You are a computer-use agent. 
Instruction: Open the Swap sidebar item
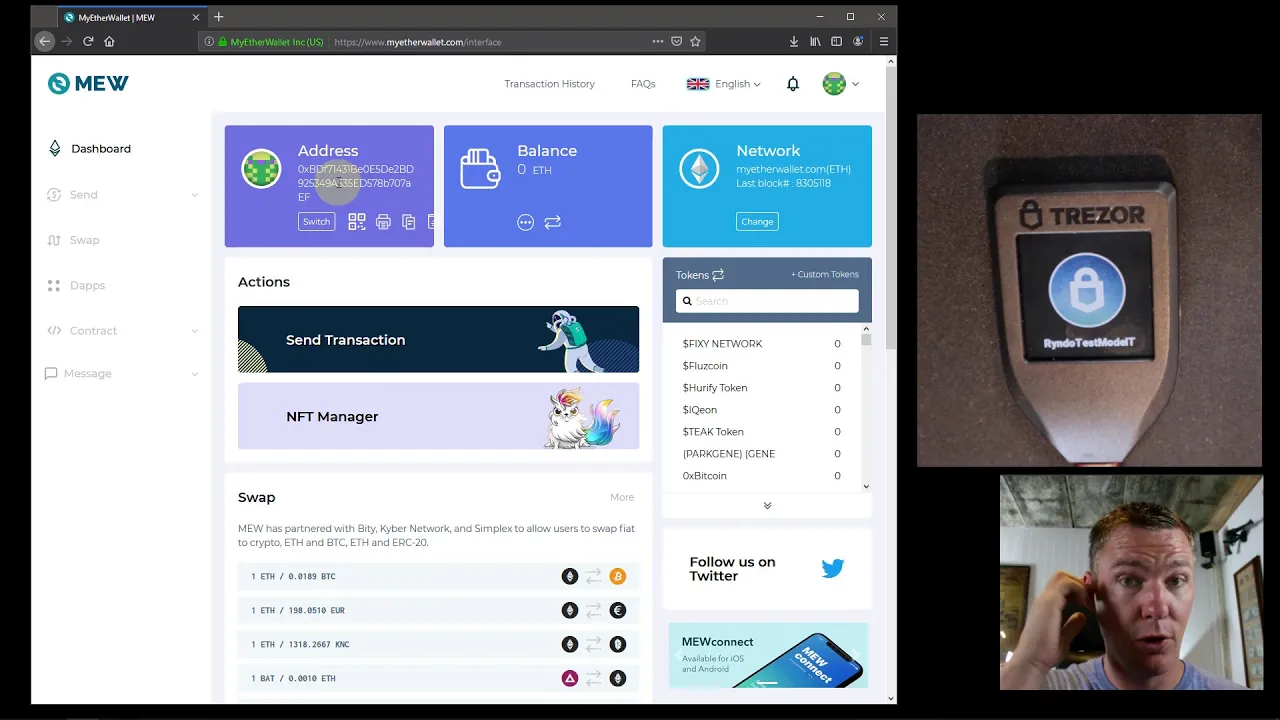(72, 240)
